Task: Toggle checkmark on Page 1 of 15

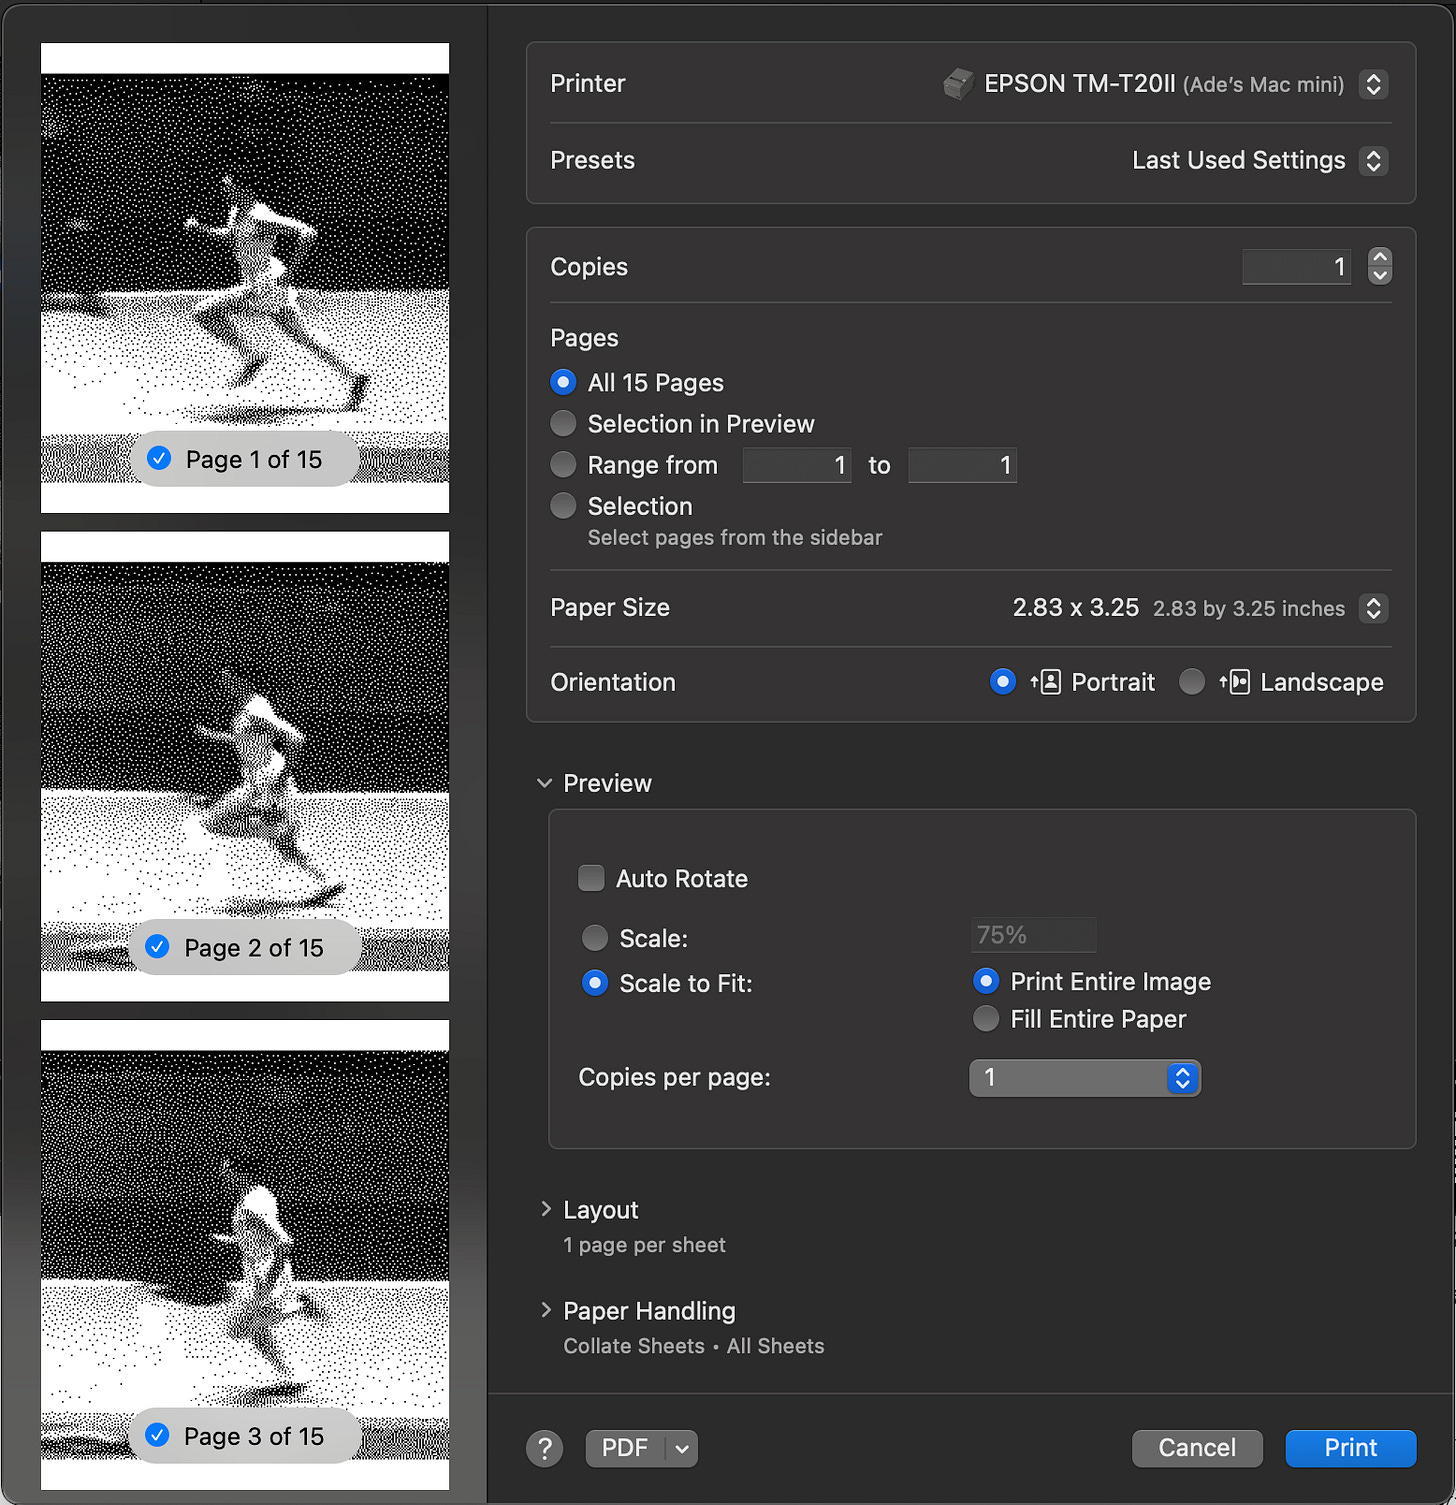Action: point(159,459)
